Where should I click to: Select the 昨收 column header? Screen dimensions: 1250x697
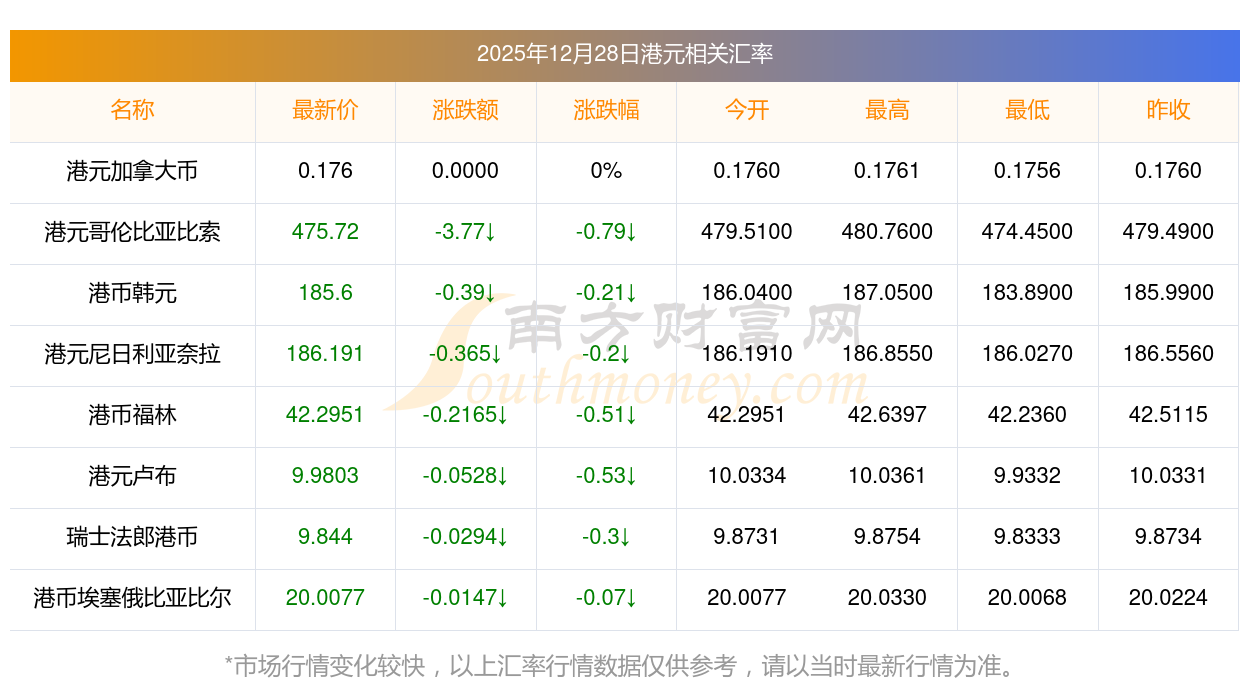click(x=1168, y=110)
